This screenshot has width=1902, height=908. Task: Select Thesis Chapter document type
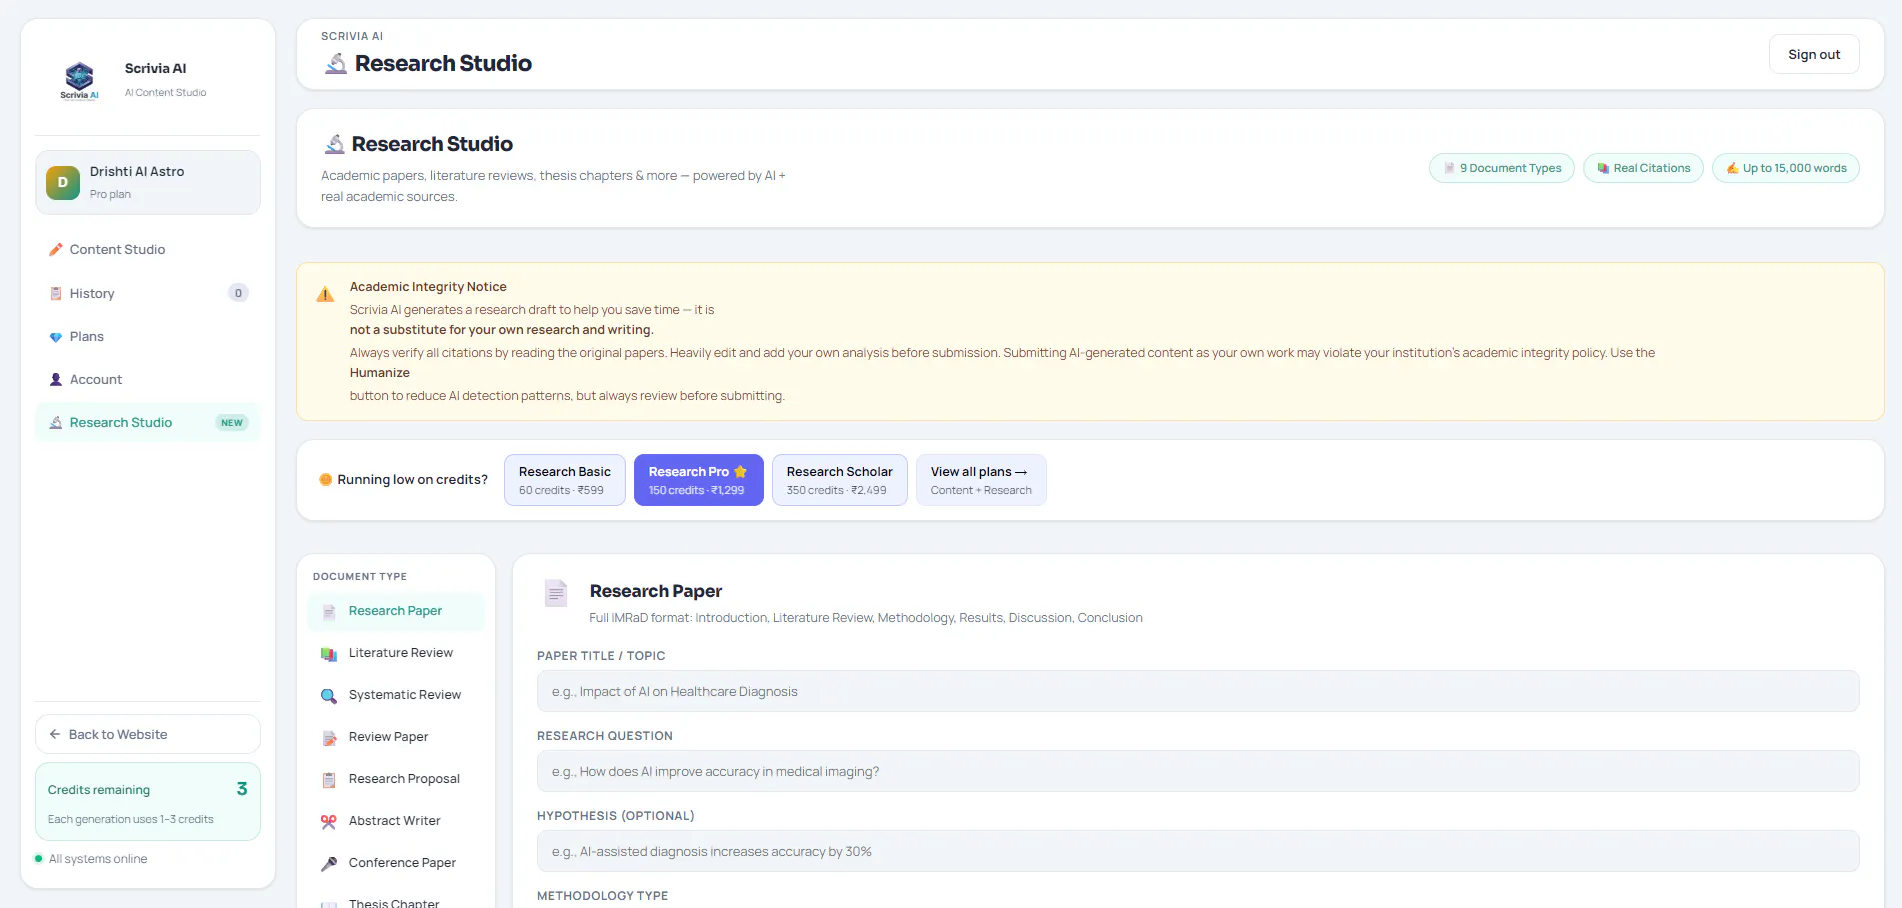[x=396, y=900]
